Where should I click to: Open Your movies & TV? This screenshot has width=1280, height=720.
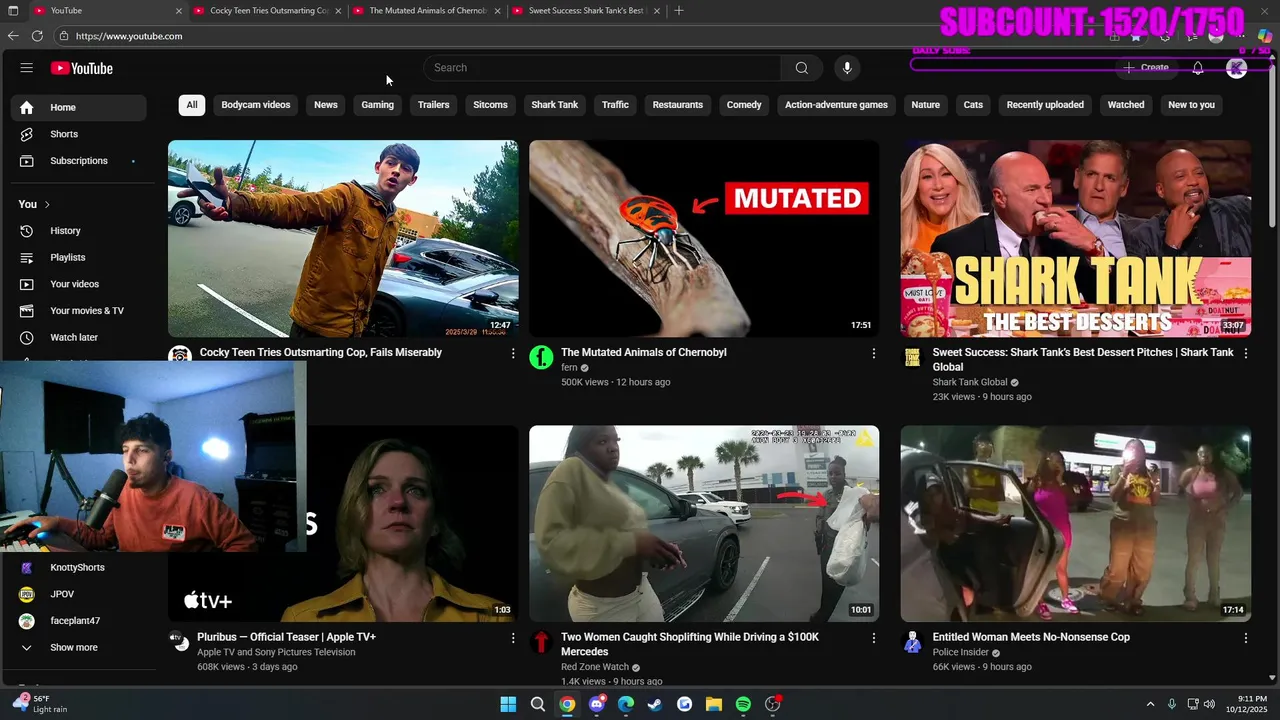tap(78, 311)
